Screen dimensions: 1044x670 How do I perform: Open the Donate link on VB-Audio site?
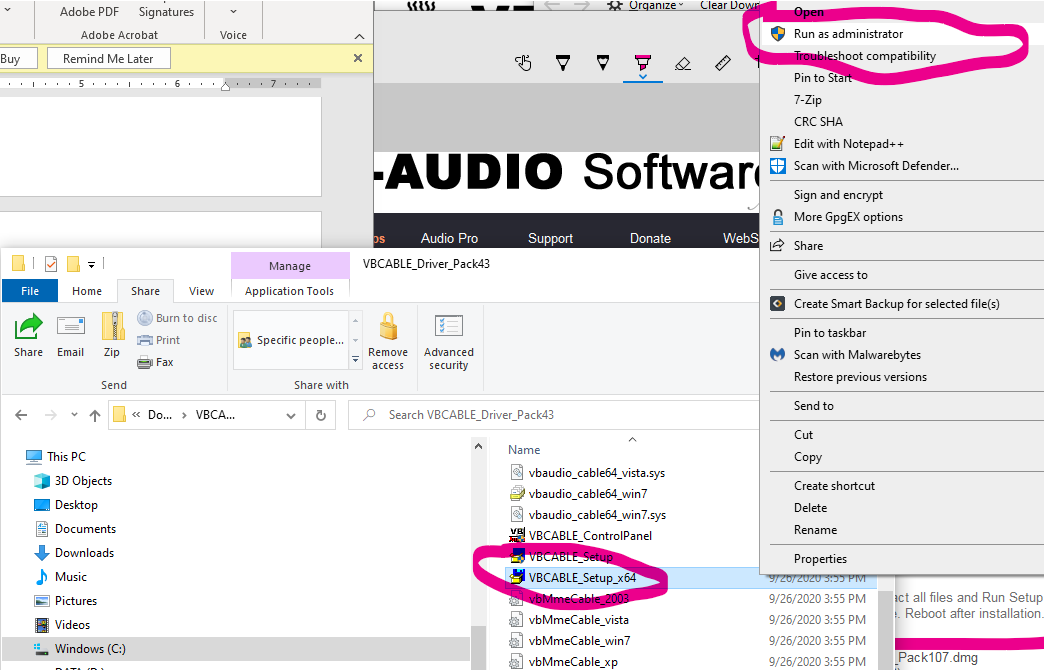[x=651, y=238]
